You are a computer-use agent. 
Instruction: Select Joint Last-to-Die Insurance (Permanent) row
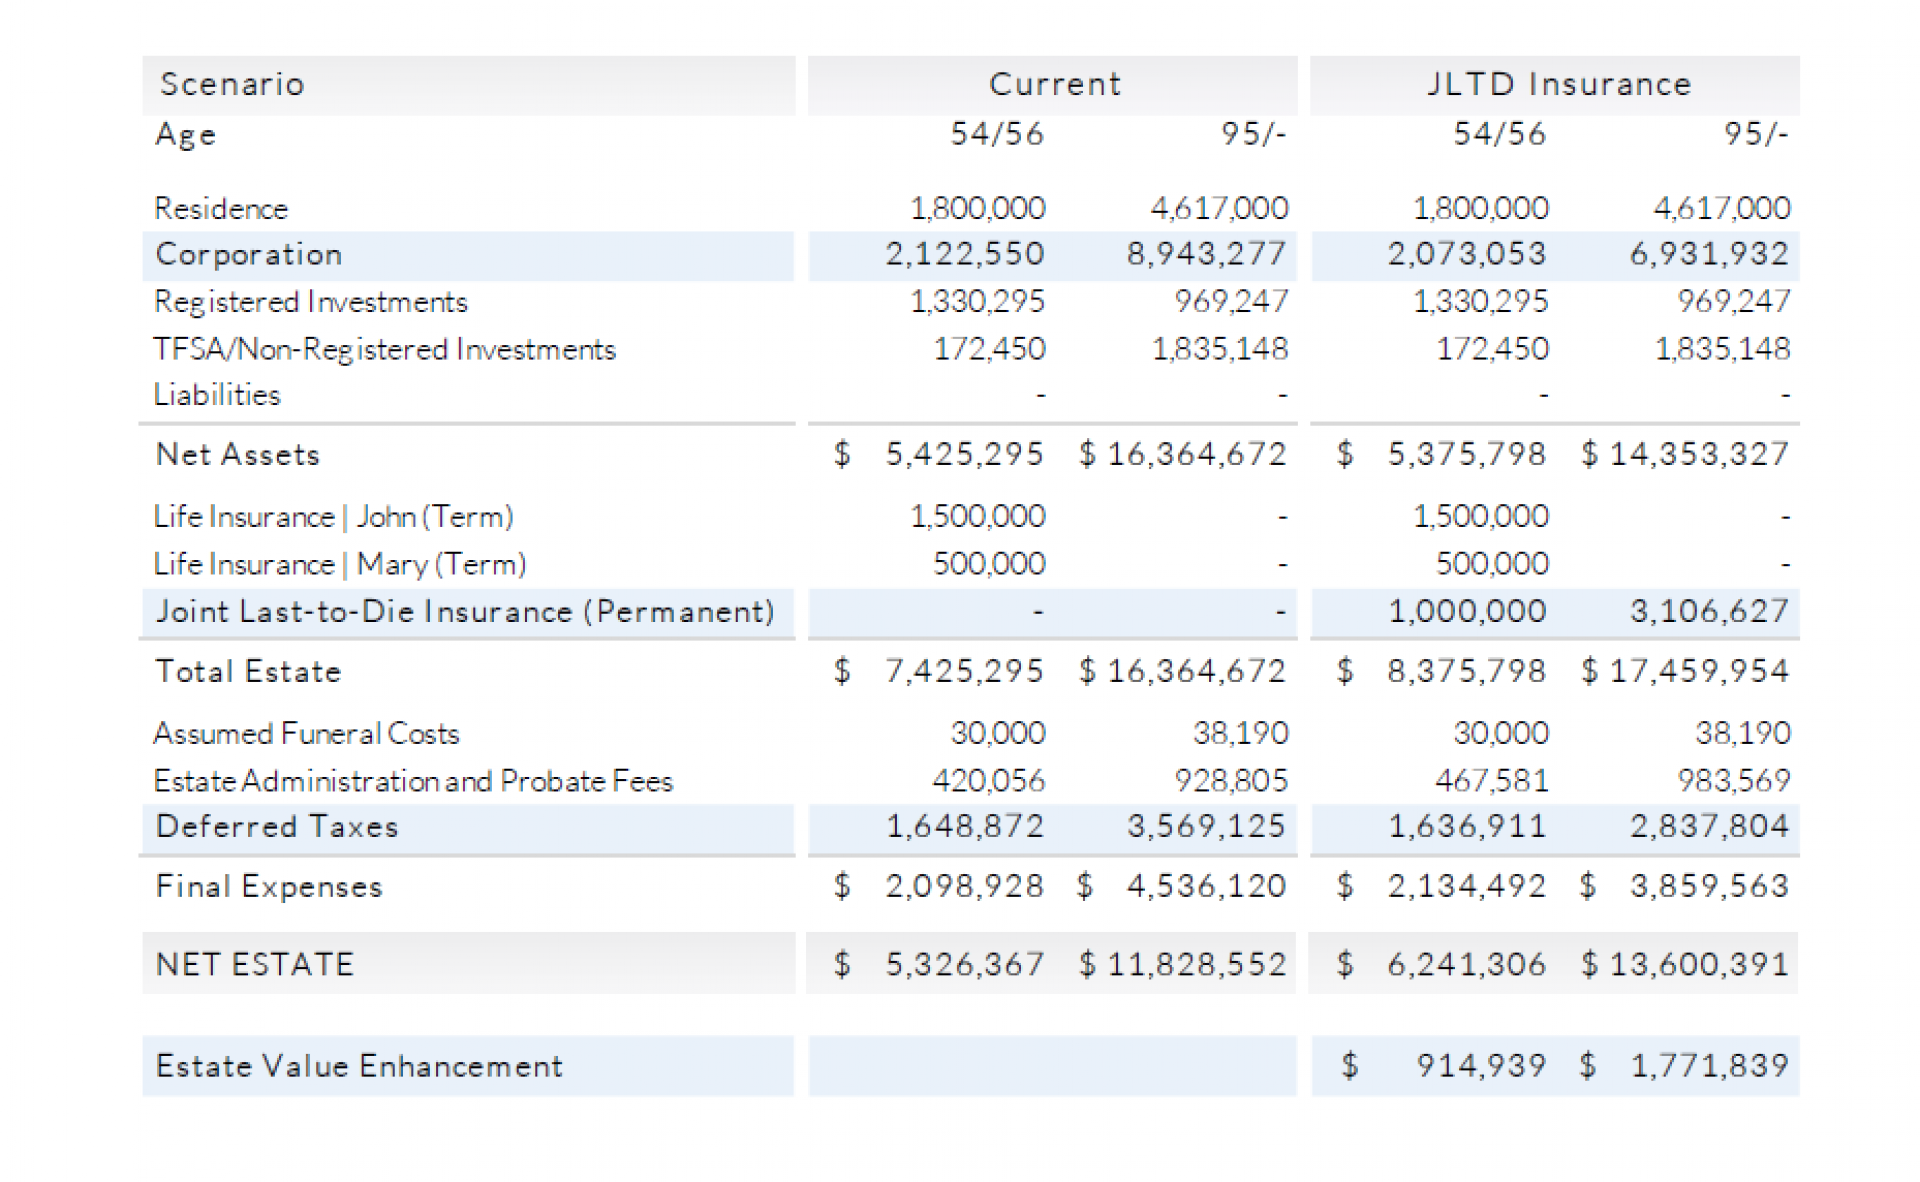465,612
